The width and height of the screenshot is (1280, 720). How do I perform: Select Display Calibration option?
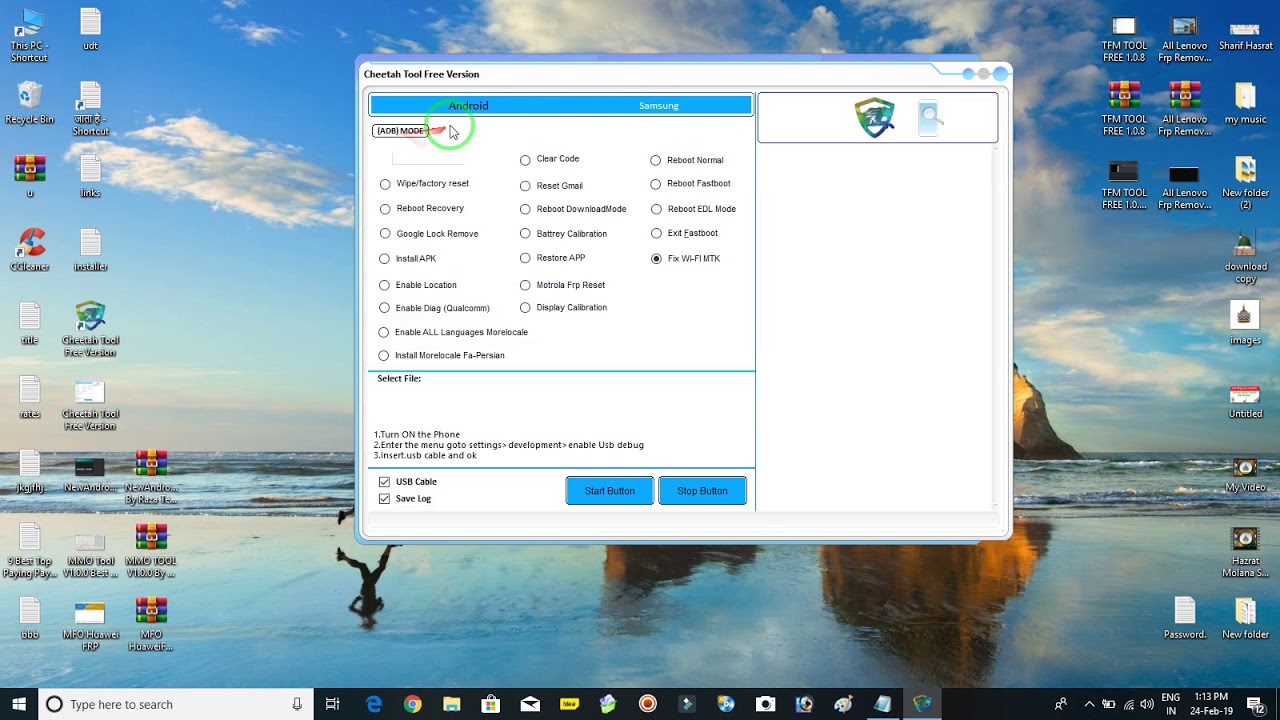pos(525,308)
